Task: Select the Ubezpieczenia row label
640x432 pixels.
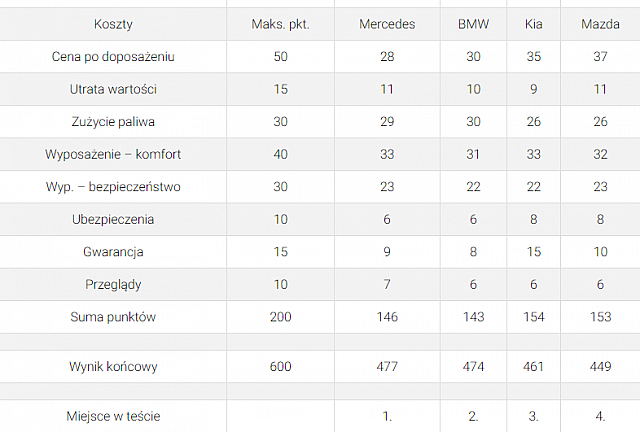Action: click(113, 219)
